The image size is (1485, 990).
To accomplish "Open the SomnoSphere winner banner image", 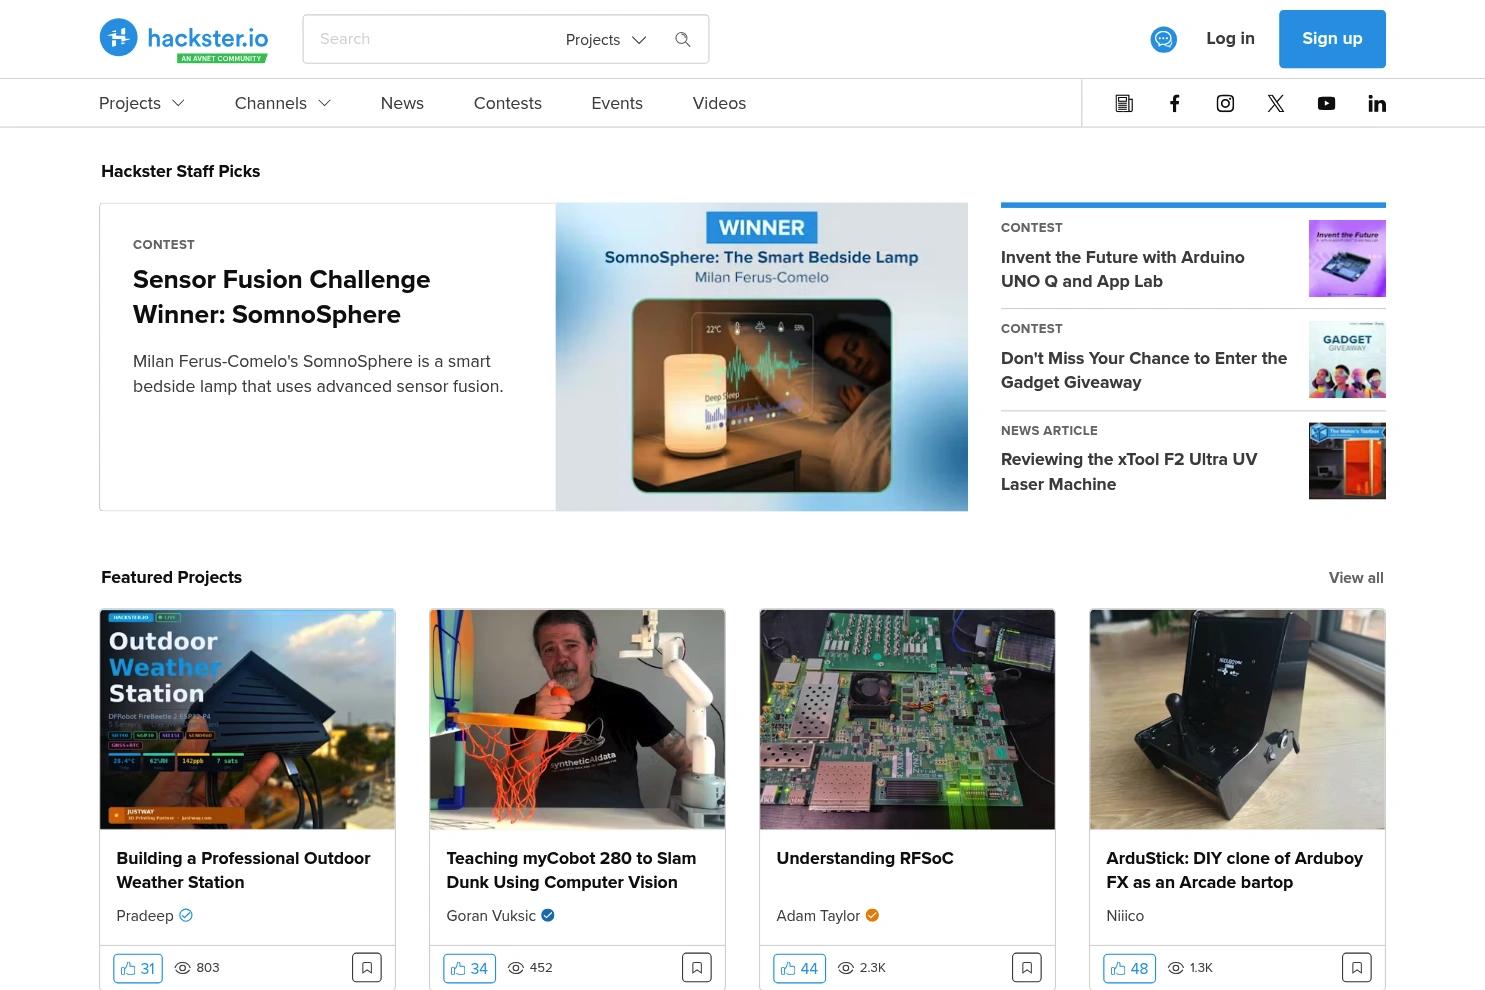I will pyautogui.click(x=762, y=357).
